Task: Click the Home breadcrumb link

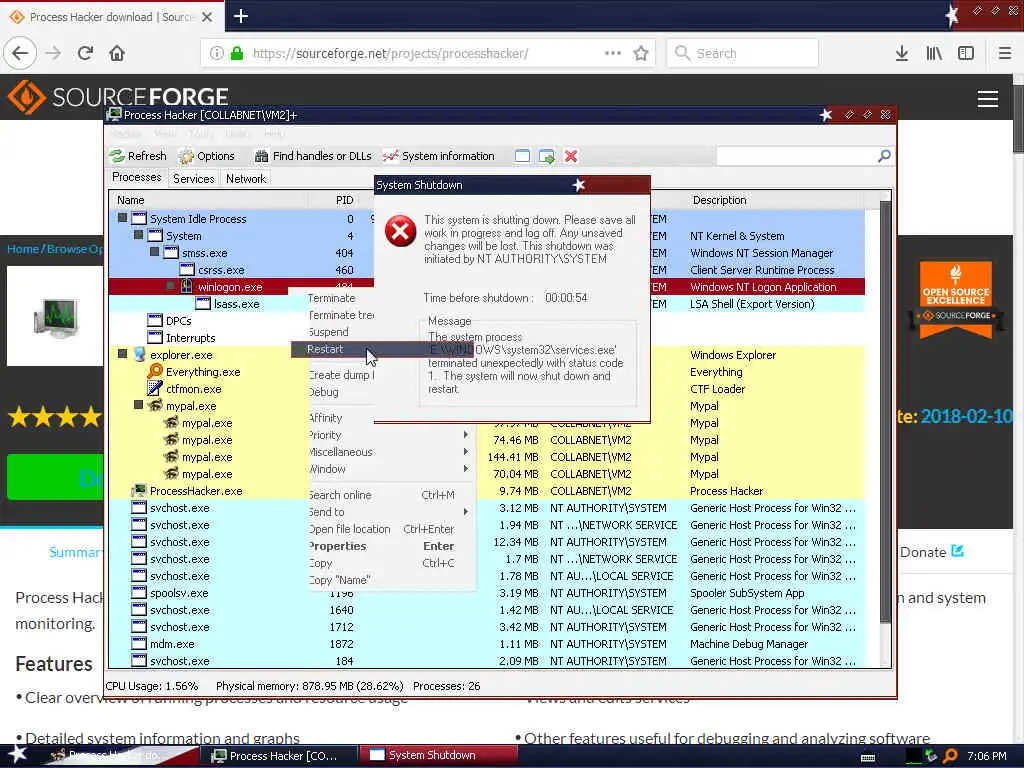Action: coord(23,249)
